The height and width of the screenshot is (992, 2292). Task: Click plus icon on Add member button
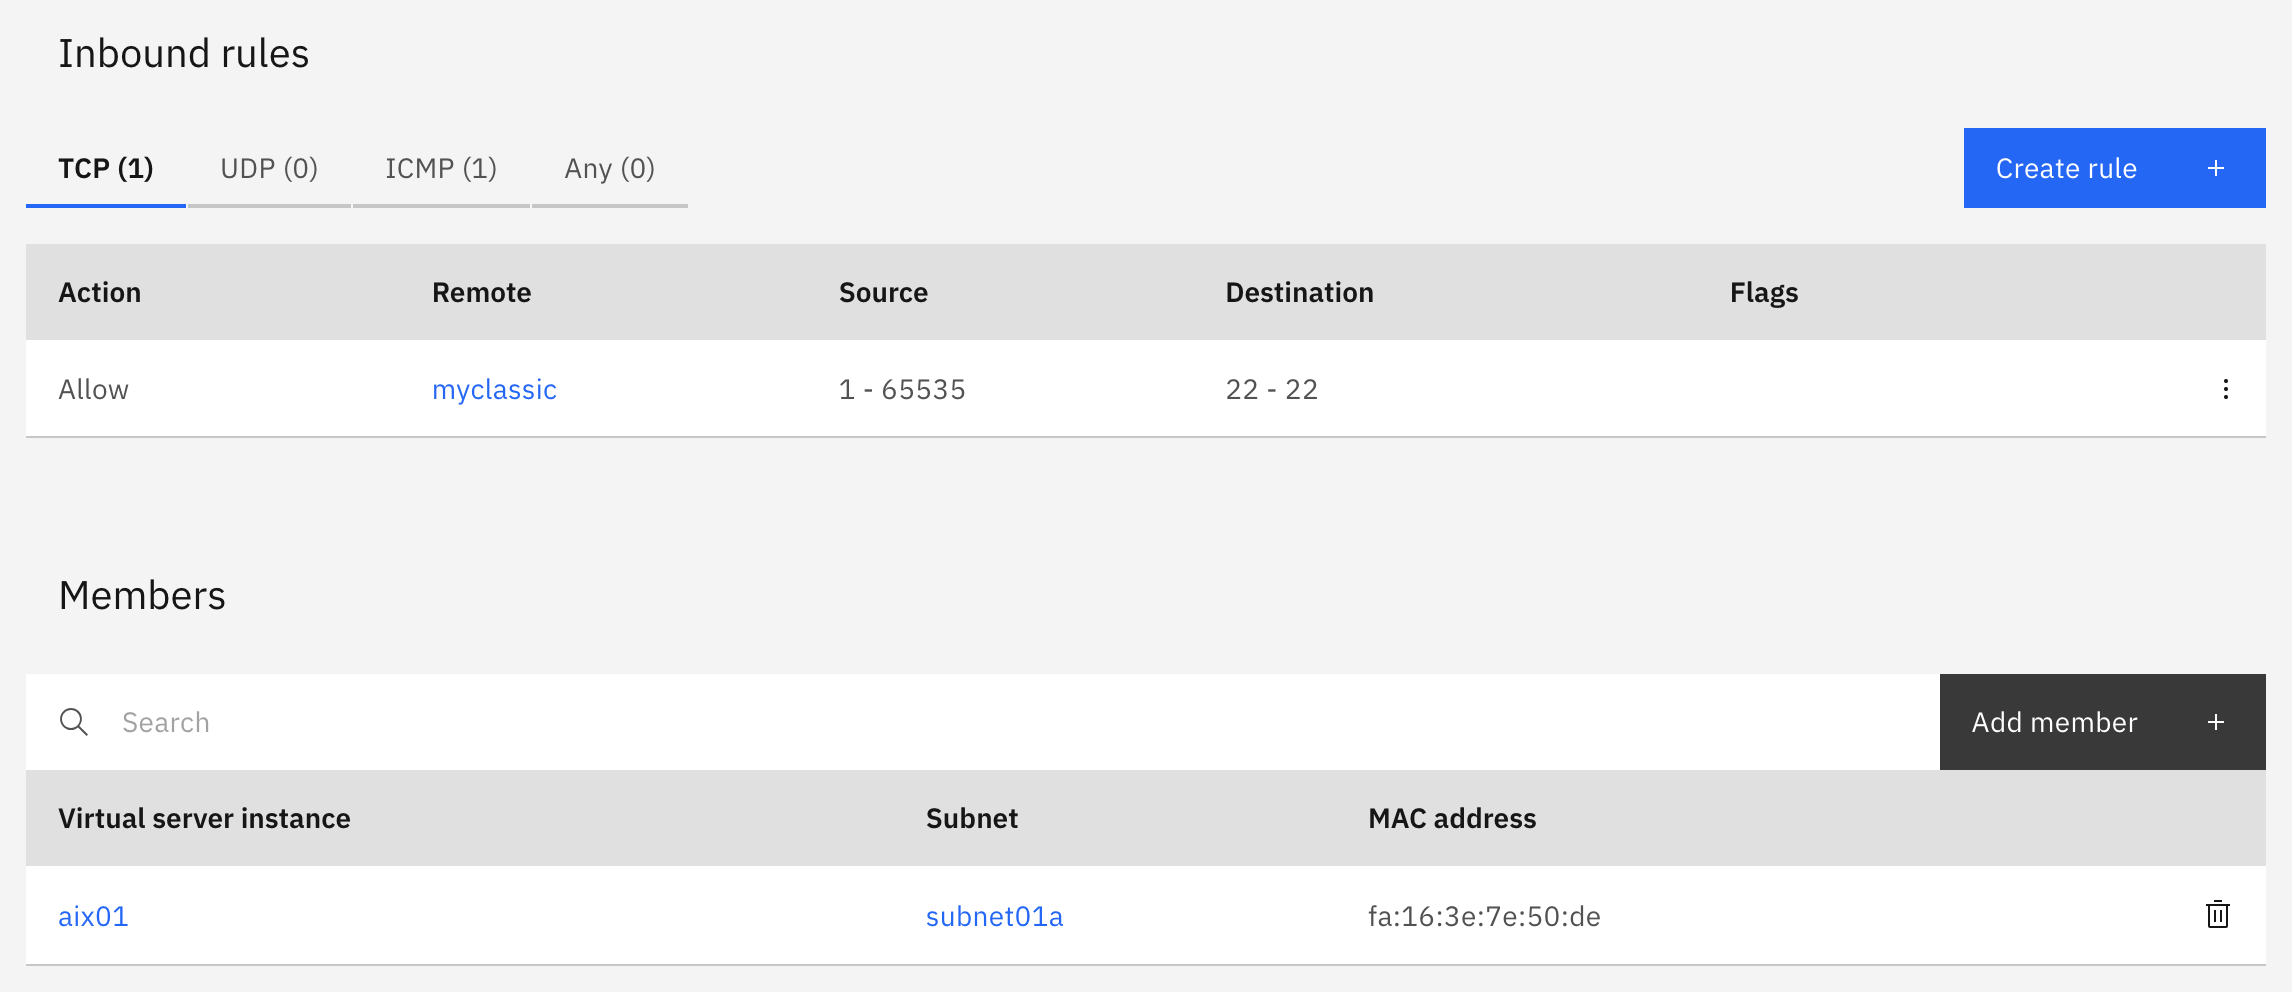click(2215, 722)
